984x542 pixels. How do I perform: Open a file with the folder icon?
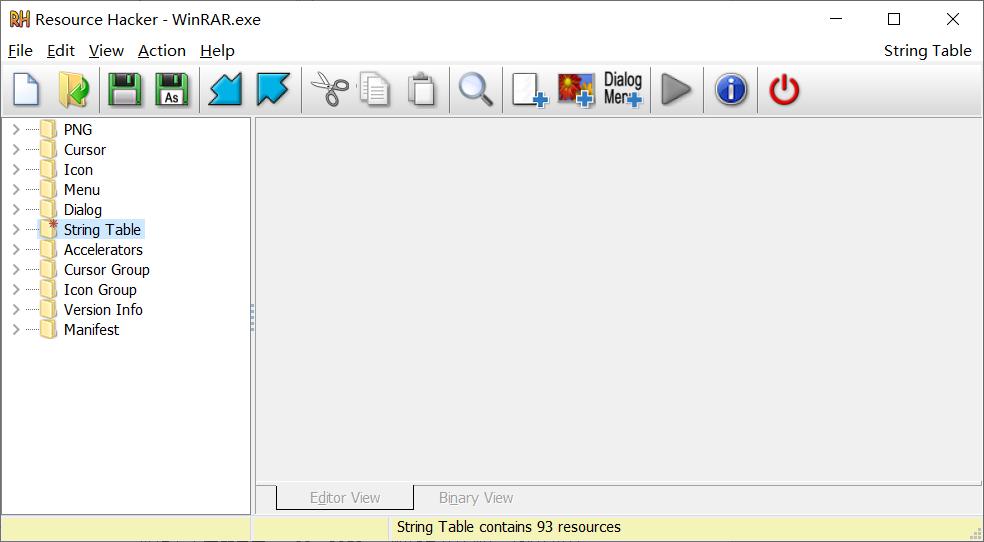[73, 90]
